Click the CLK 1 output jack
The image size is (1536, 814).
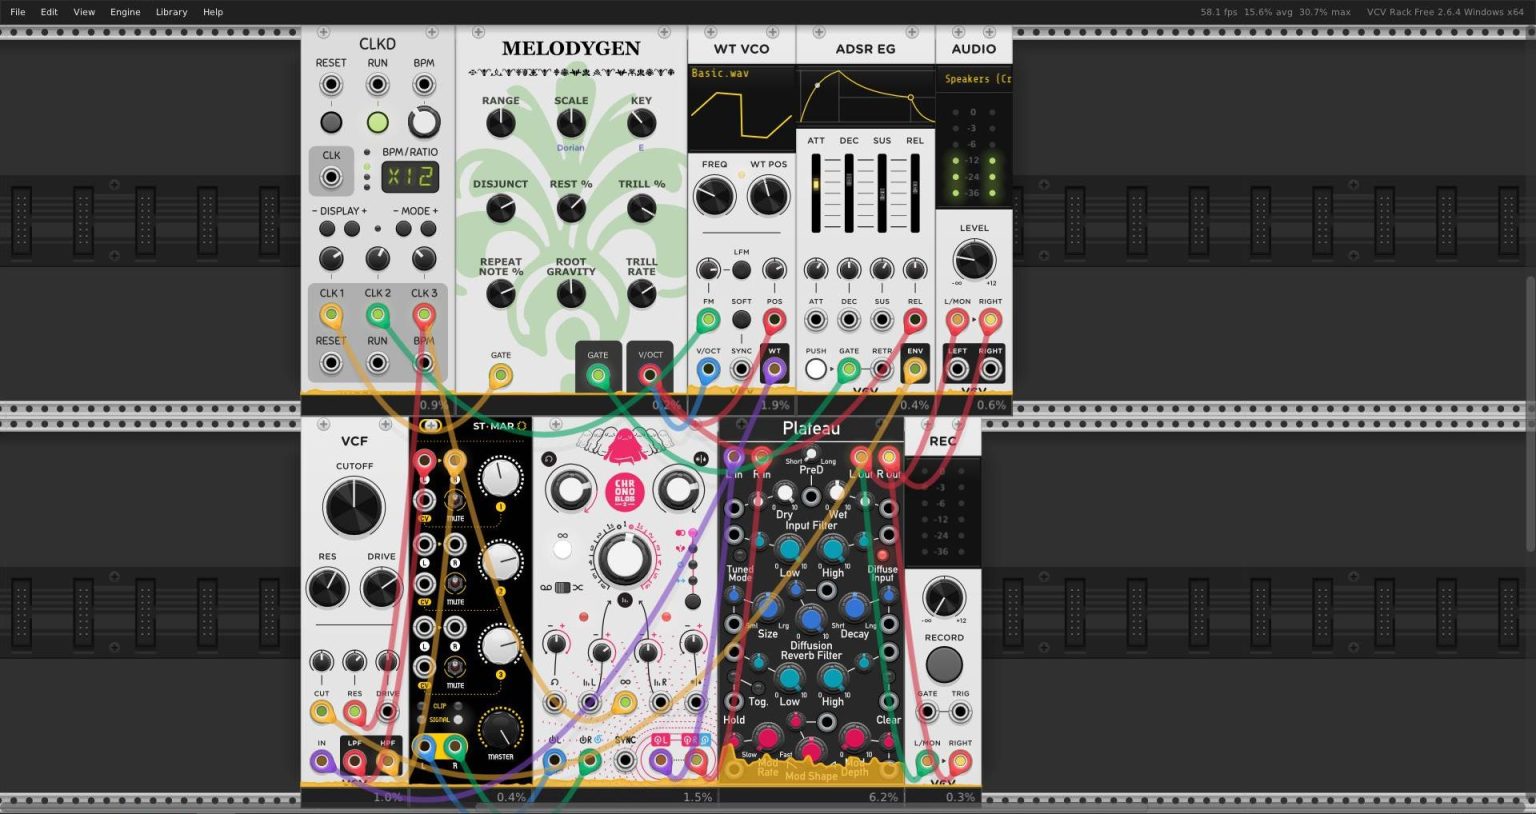331,315
